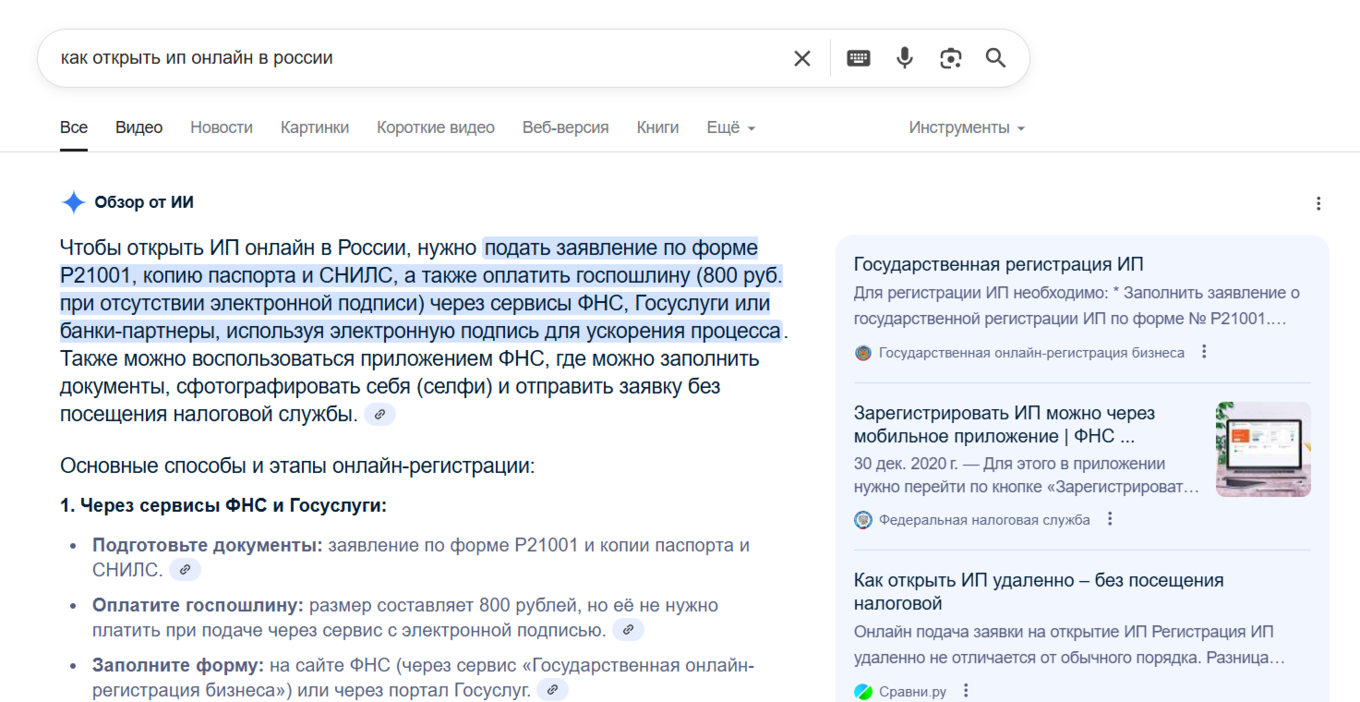Image resolution: width=1360 pixels, height=702 pixels.
Task: Switch to the 'Книги' tab
Action: (658, 128)
